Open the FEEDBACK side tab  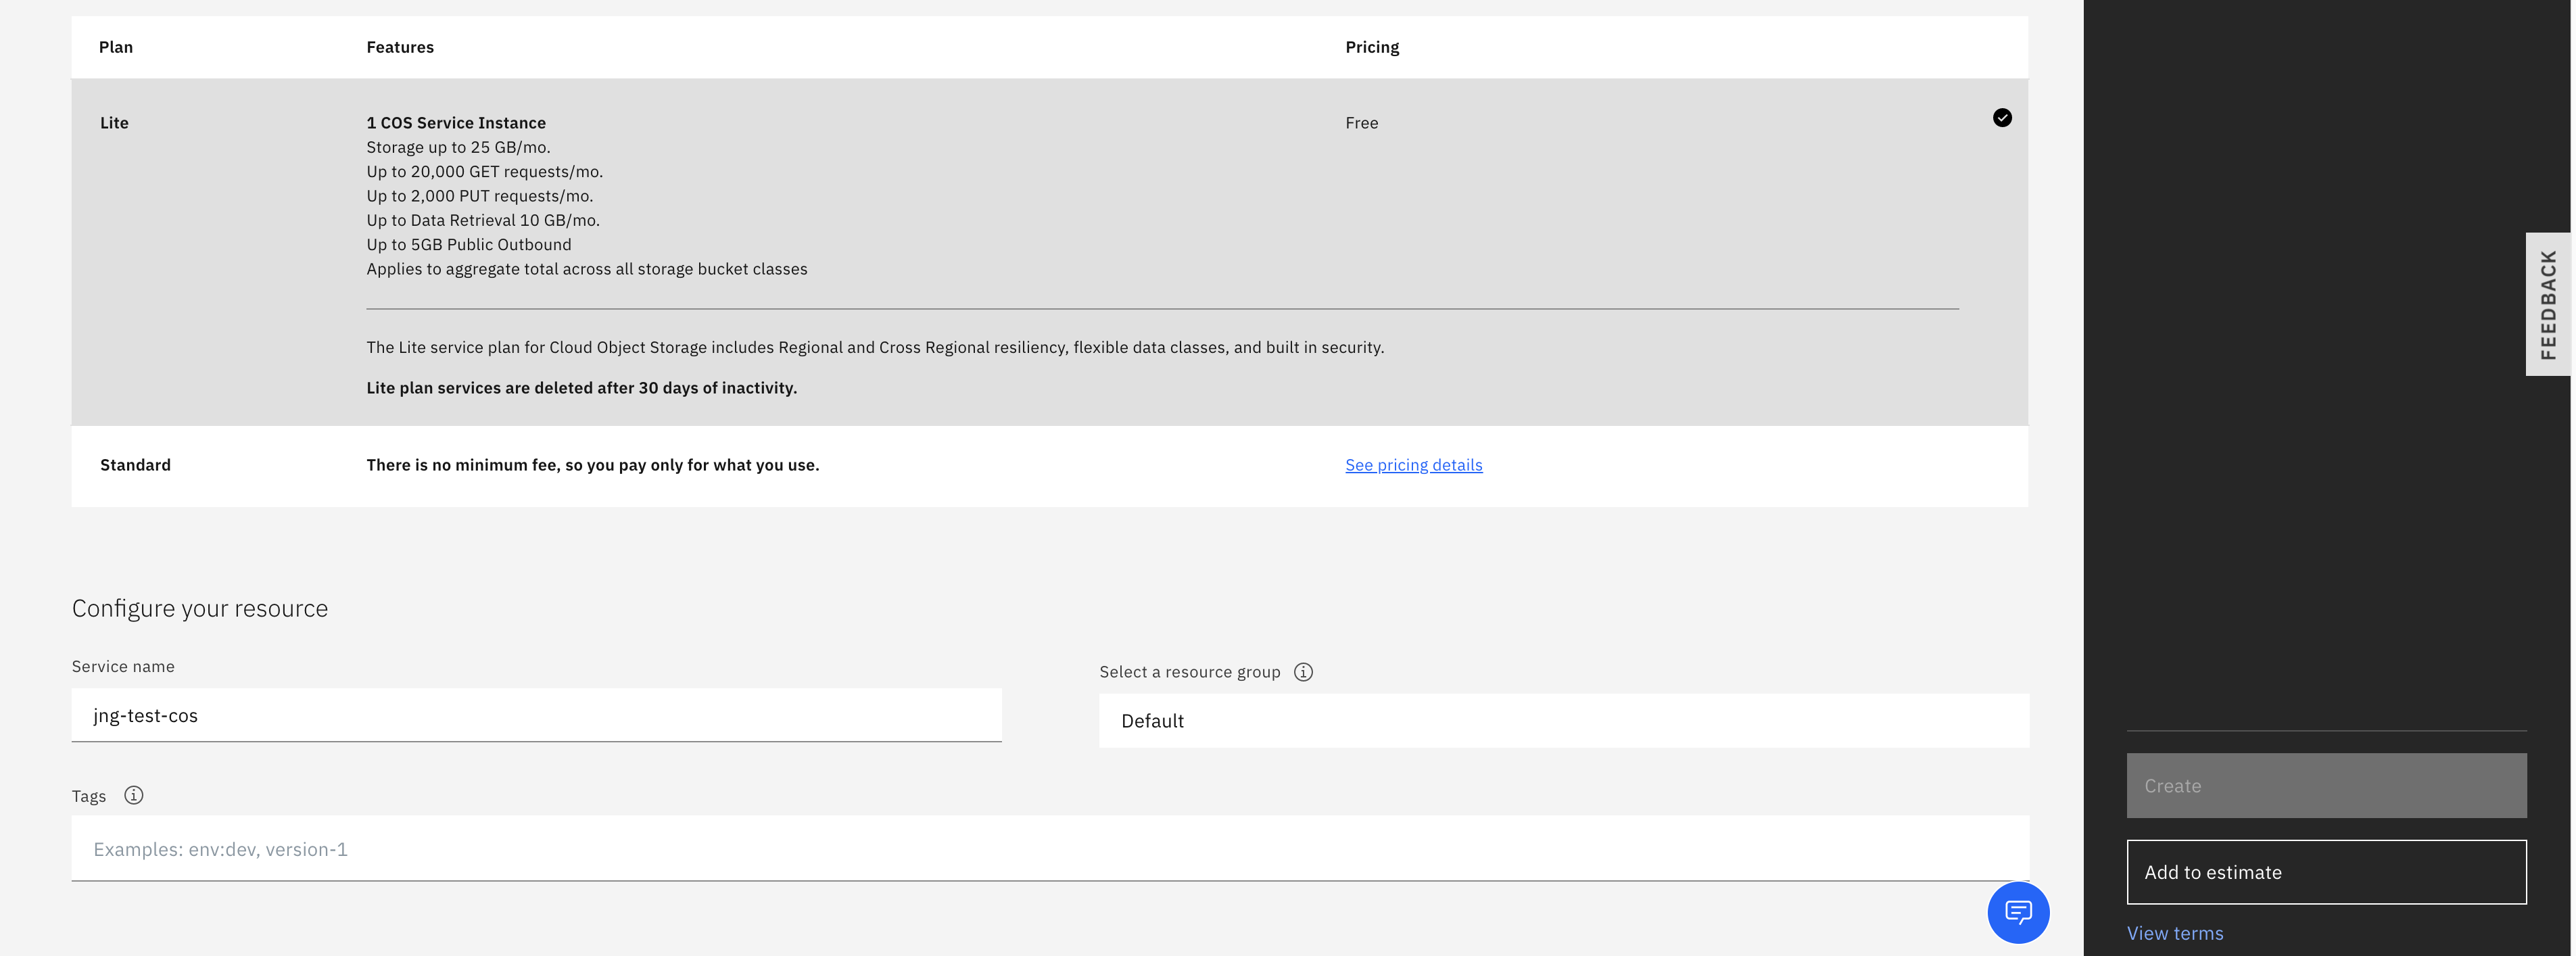click(2548, 304)
